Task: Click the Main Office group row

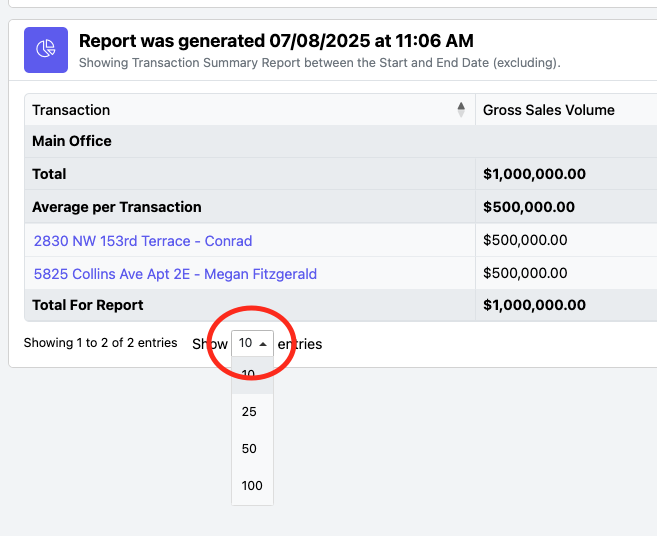Action: pos(341,141)
